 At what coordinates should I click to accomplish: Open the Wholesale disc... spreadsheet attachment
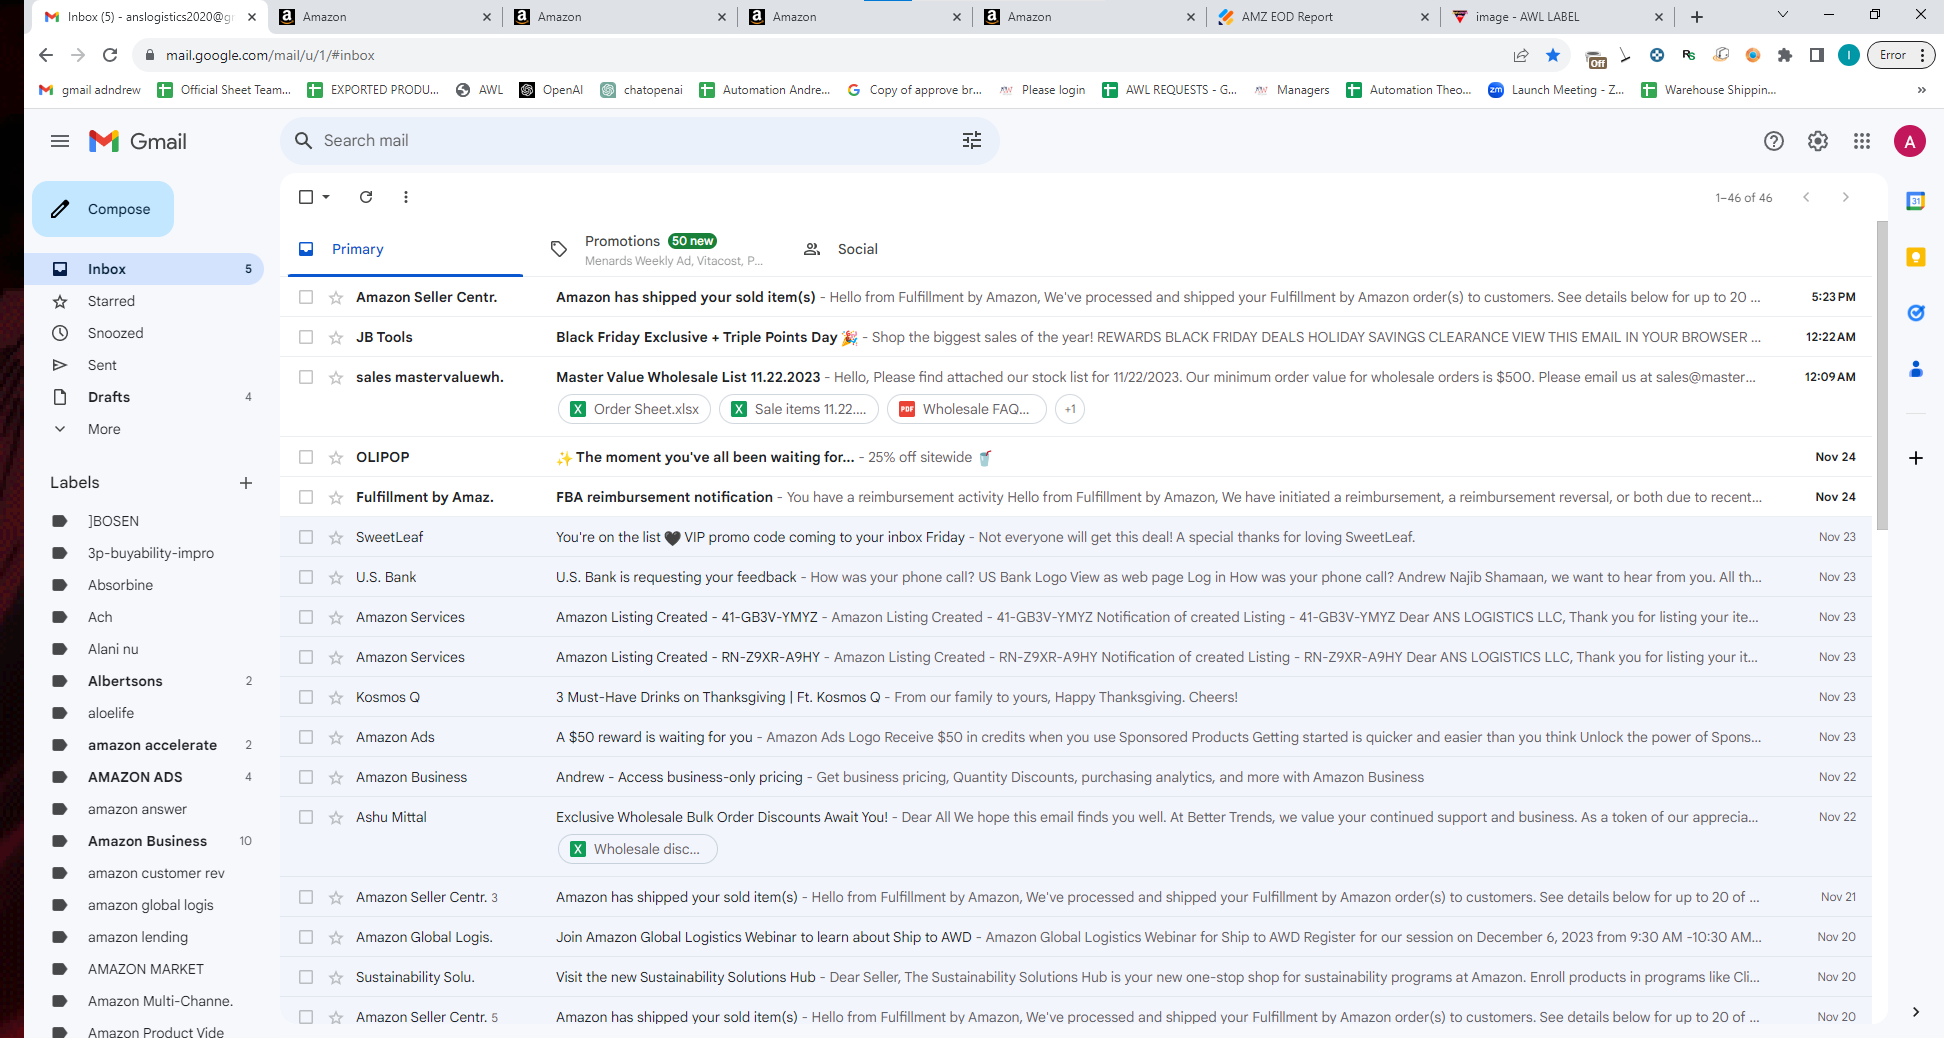click(637, 849)
